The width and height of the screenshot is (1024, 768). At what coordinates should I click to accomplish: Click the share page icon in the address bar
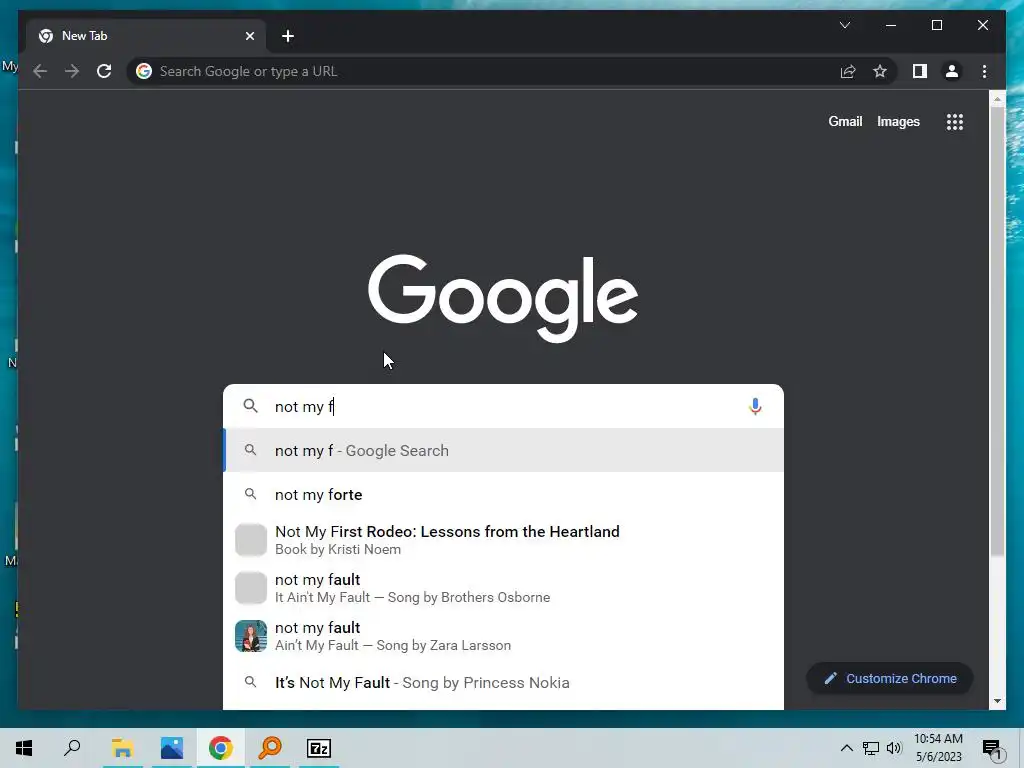[848, 71]
